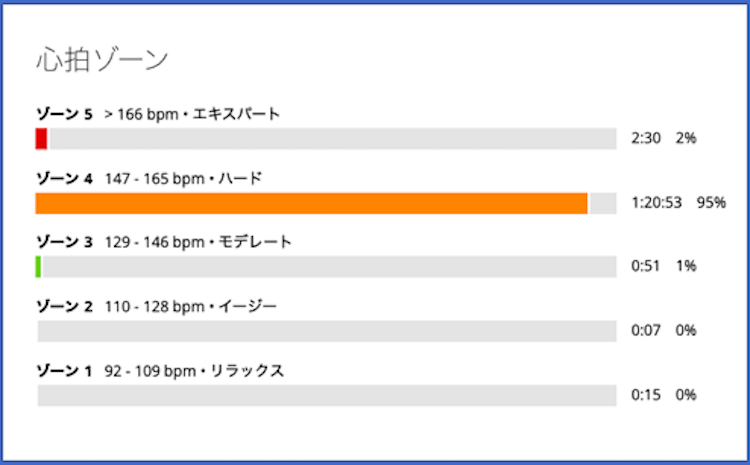The width and height of the screenshot is (750, 465).
Task: Click the empty Zone 2 progress bar
Action: (326, 331)
